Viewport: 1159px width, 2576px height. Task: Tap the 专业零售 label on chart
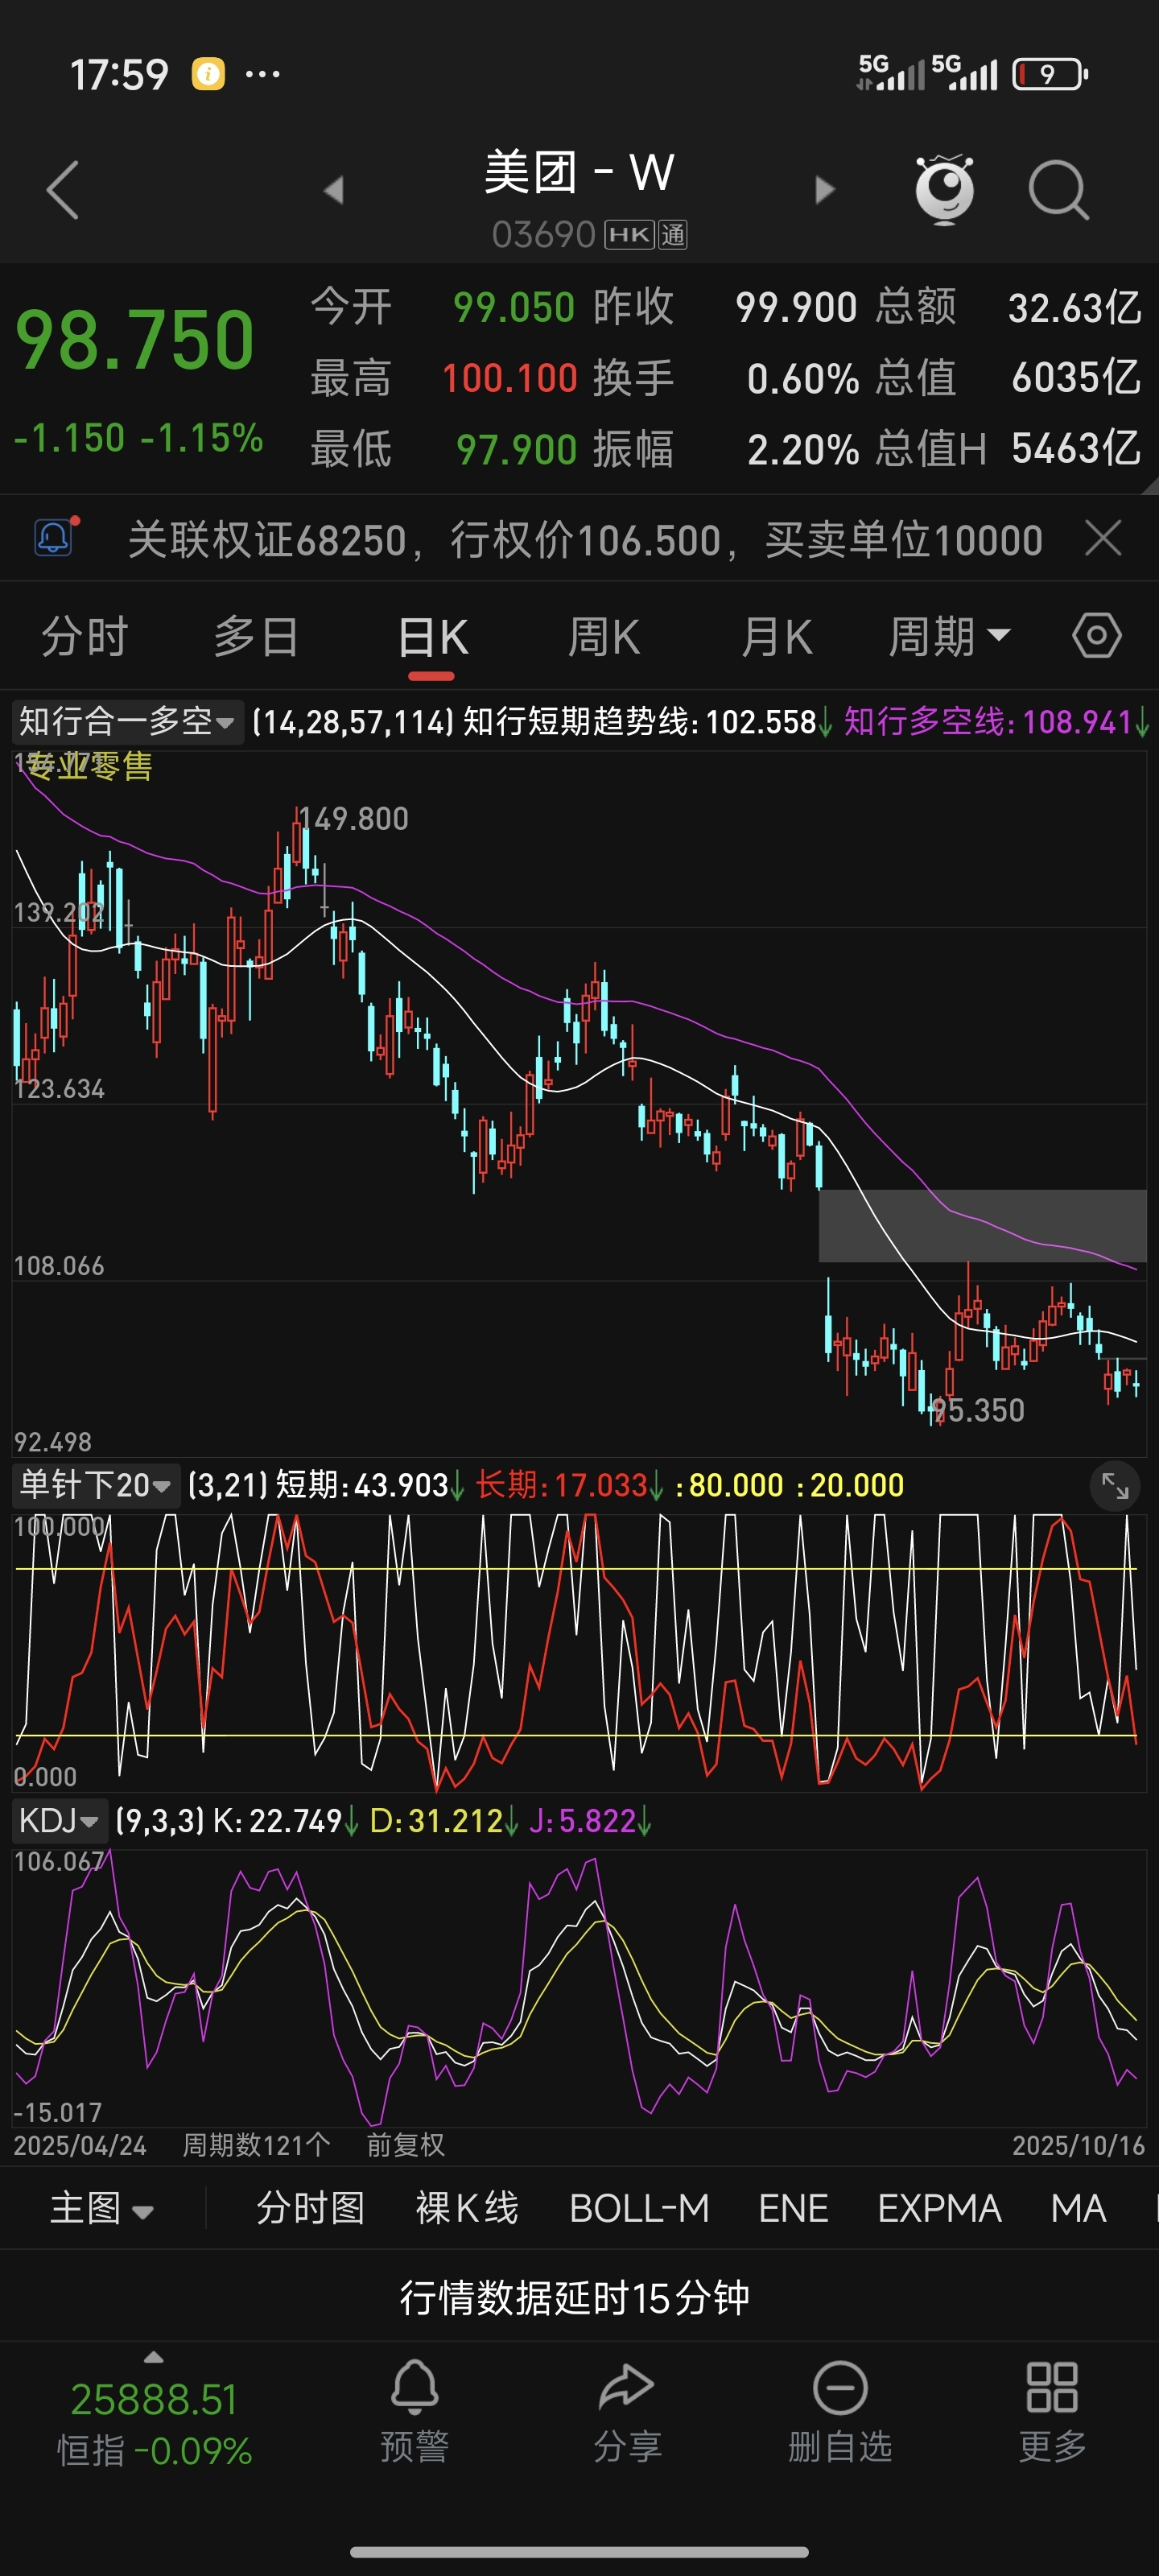tap(88, 766)
